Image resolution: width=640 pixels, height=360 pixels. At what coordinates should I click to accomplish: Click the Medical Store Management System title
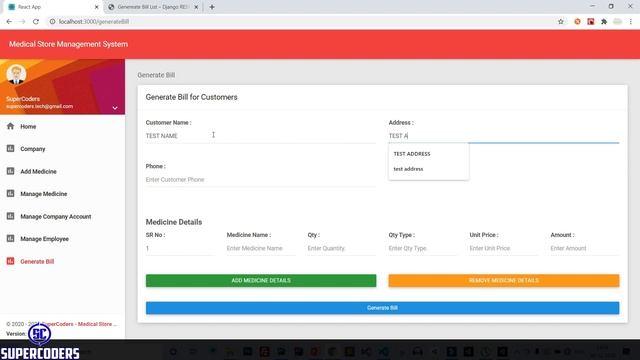(68, 44)
